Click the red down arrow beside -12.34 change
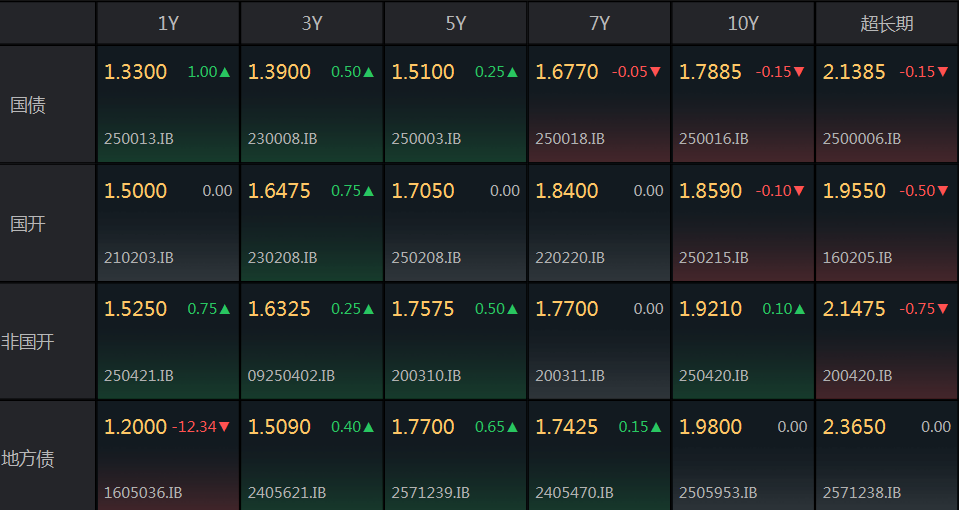Screen dimensions: 959x510 tap(224, 427)
